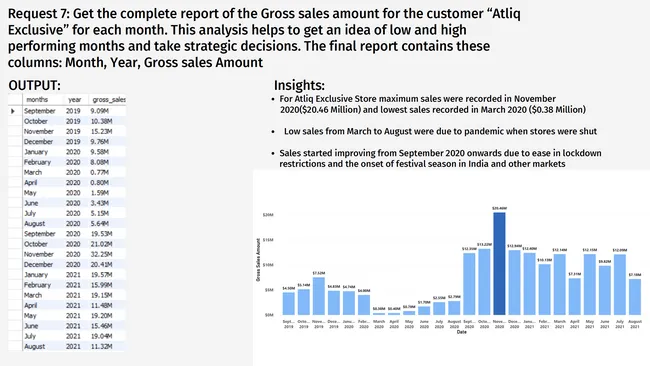Click the '5.64M' gross sales cell
650x366 pixels.
[x=99, y=223]
